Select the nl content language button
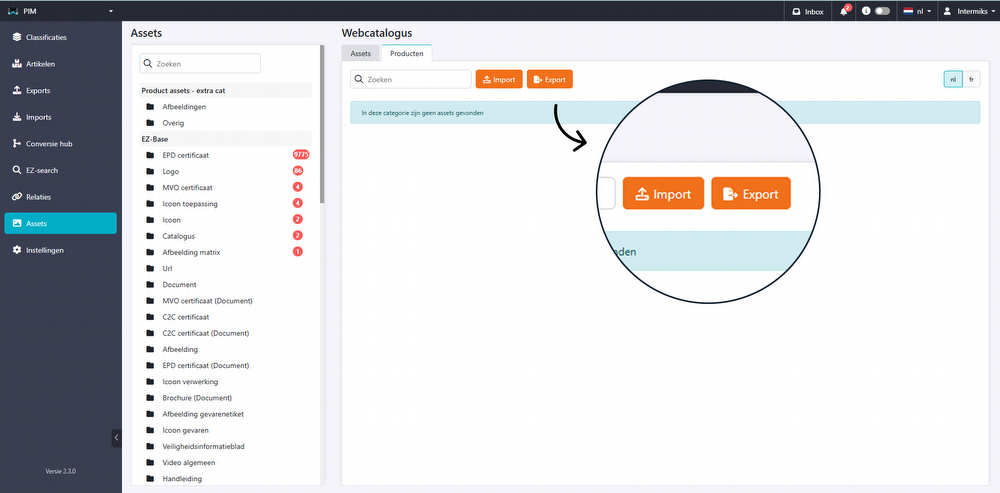Viewport: 1000px width, 493px height. click(x=953, y=79)
